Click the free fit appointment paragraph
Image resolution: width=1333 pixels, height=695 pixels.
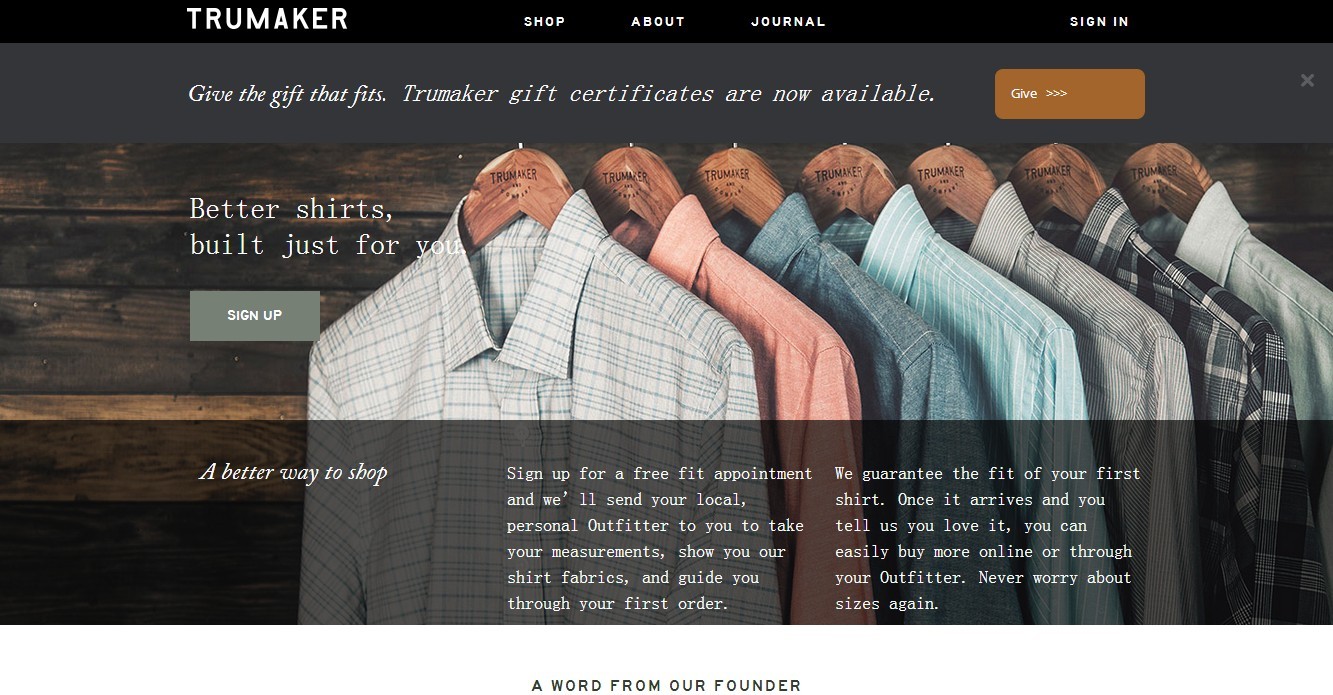pyautogui.click(x=660, y=538)
